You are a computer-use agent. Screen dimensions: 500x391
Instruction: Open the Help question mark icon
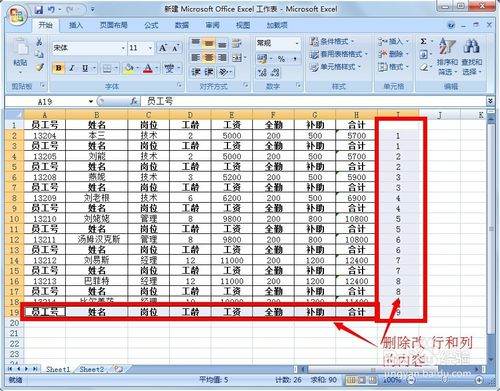click(451, 25)
